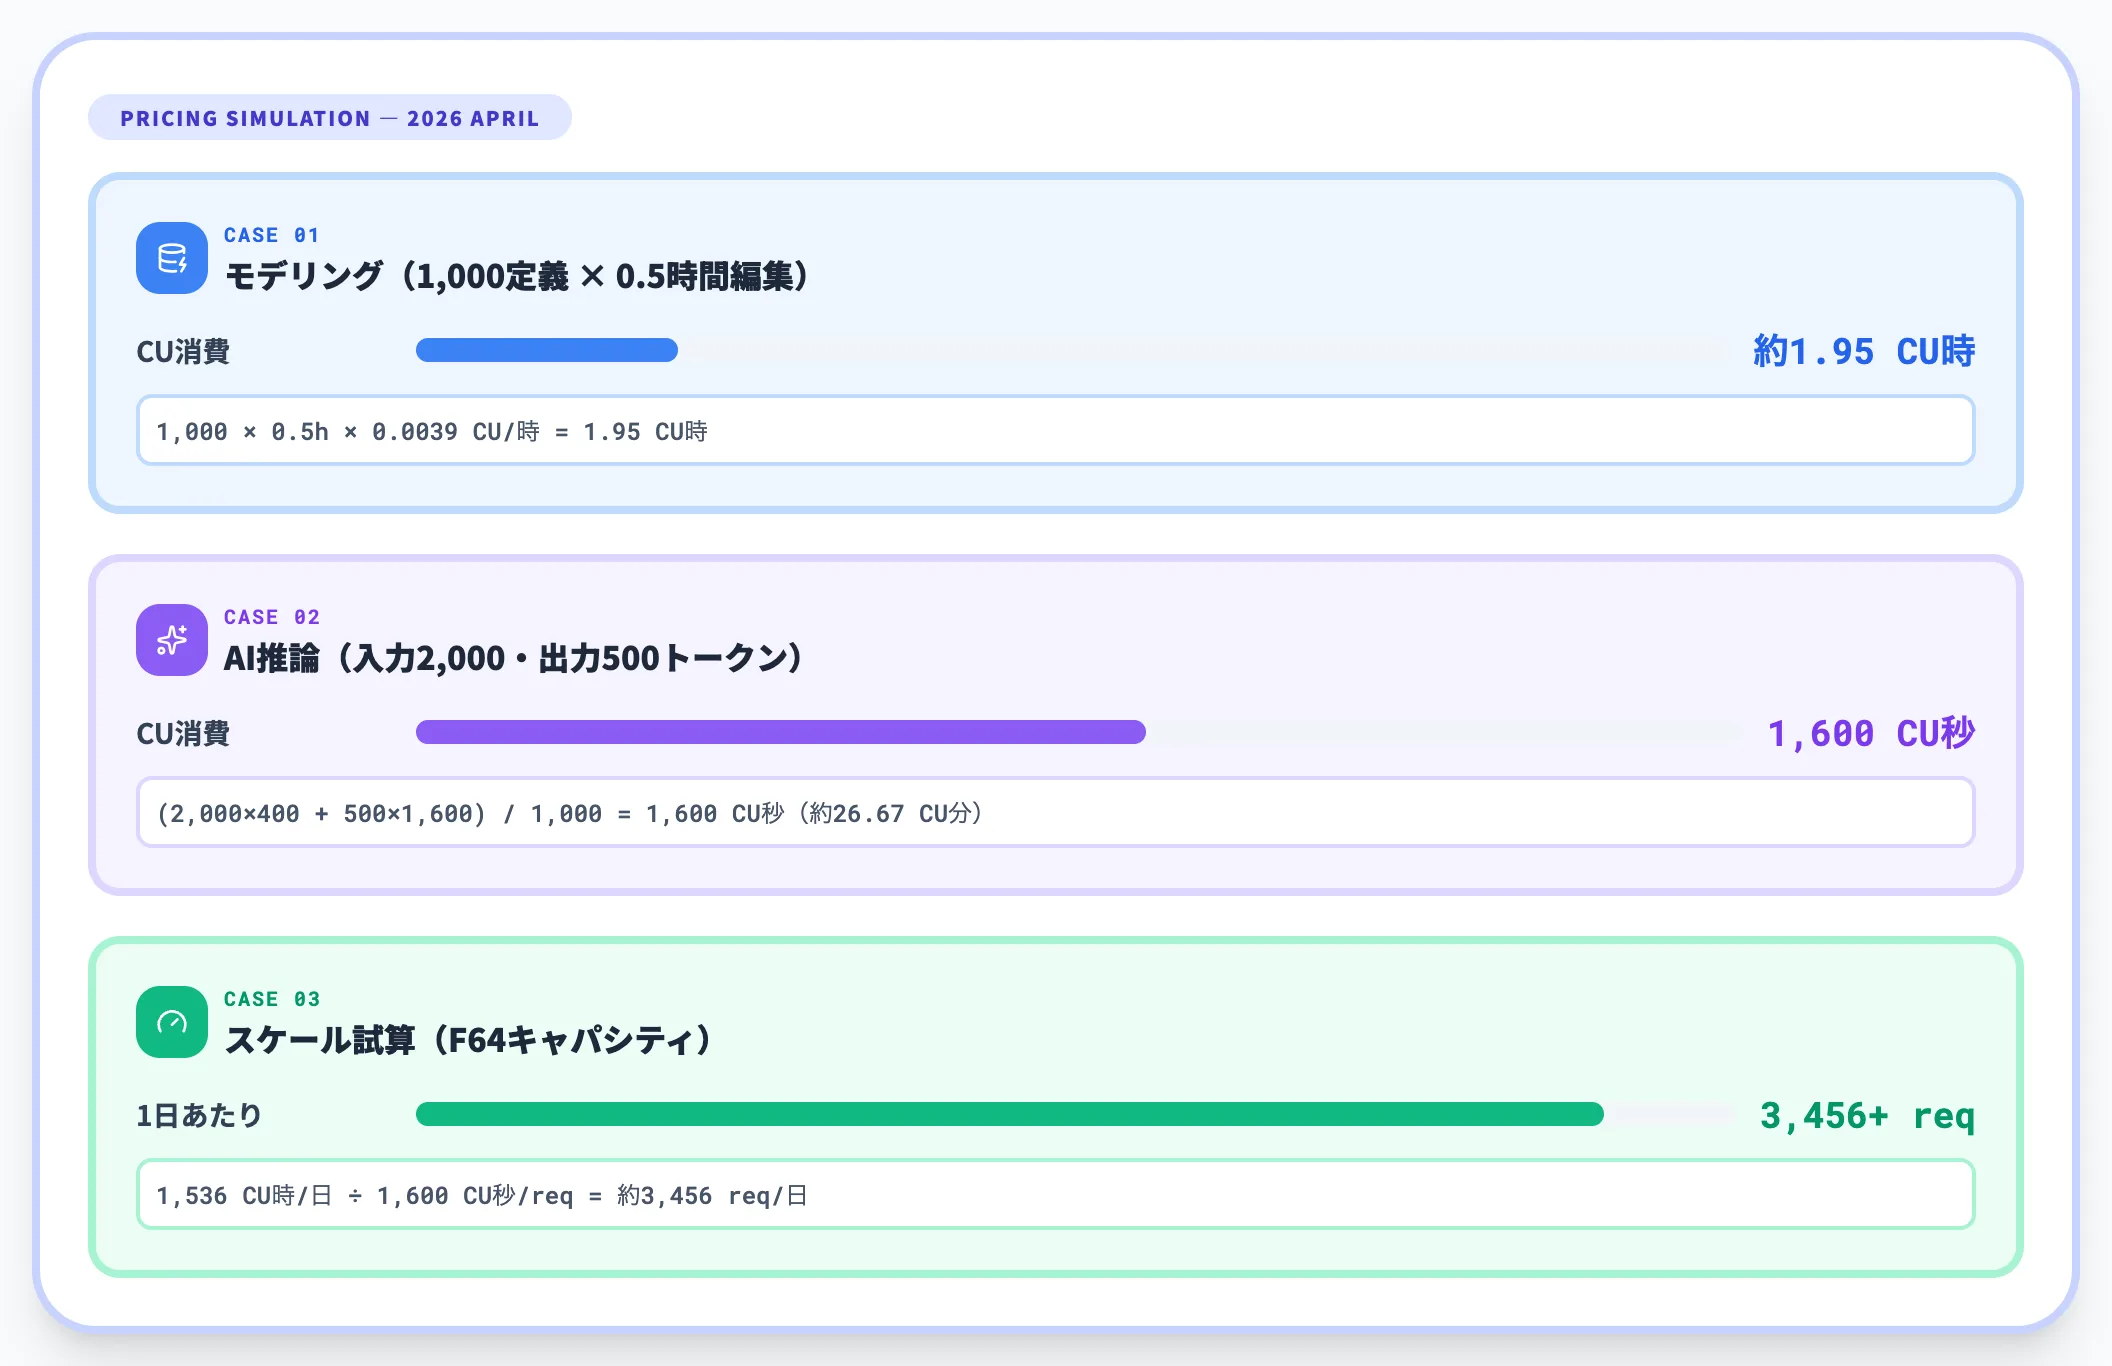Image resolution: width=2112 pixels, height=1366 pixels.
Task: Click the Case 01 formula box with 0.0039 CU/時
Action: pos(1055,431)
